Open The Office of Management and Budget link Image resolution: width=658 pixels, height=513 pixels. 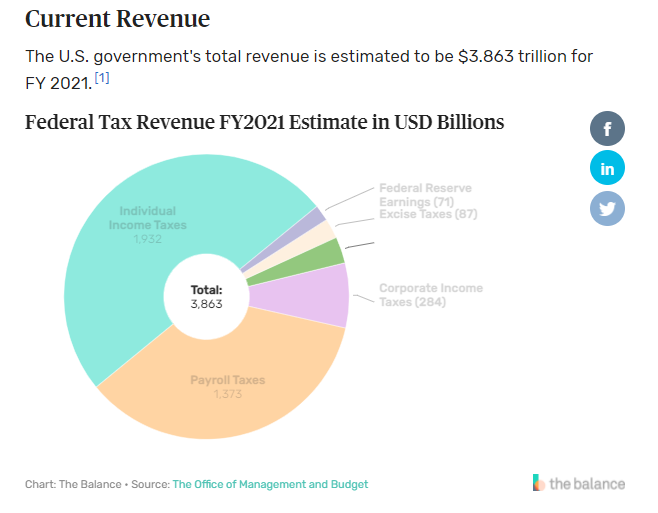click(270, 484)
